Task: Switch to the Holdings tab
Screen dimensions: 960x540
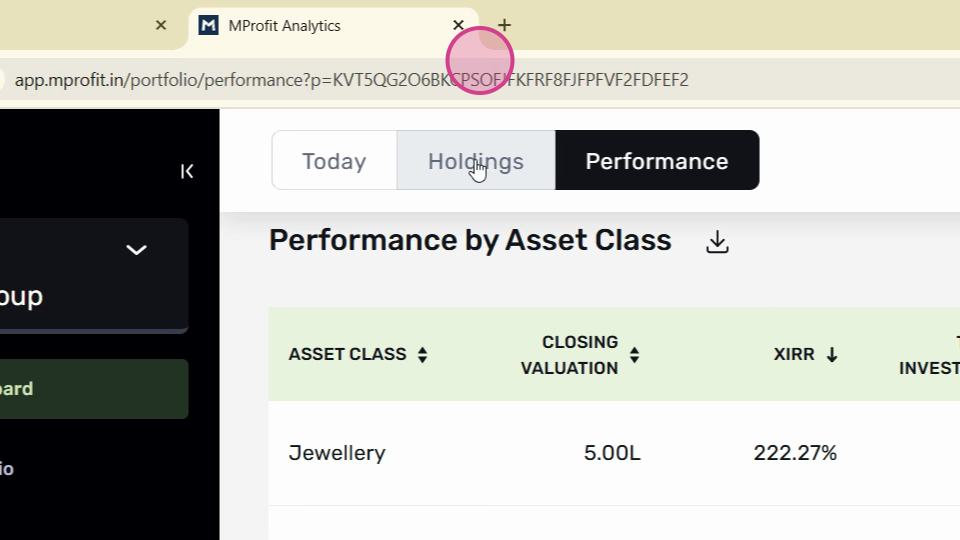Action: click(x=476, y=160)
